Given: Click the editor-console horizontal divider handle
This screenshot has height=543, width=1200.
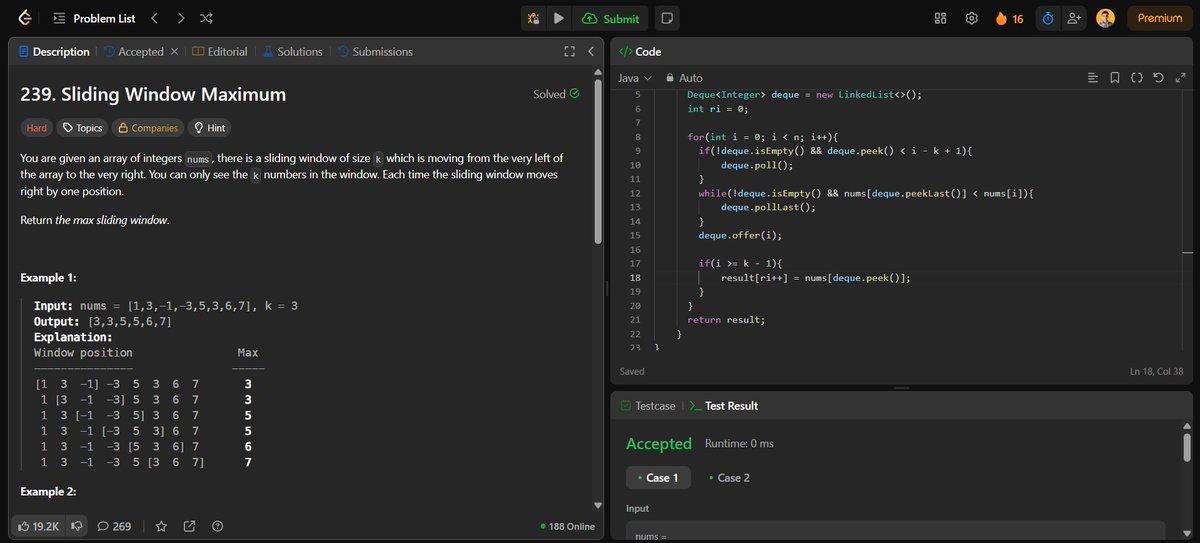Looking at the screenshot, I should pos(901,387).
